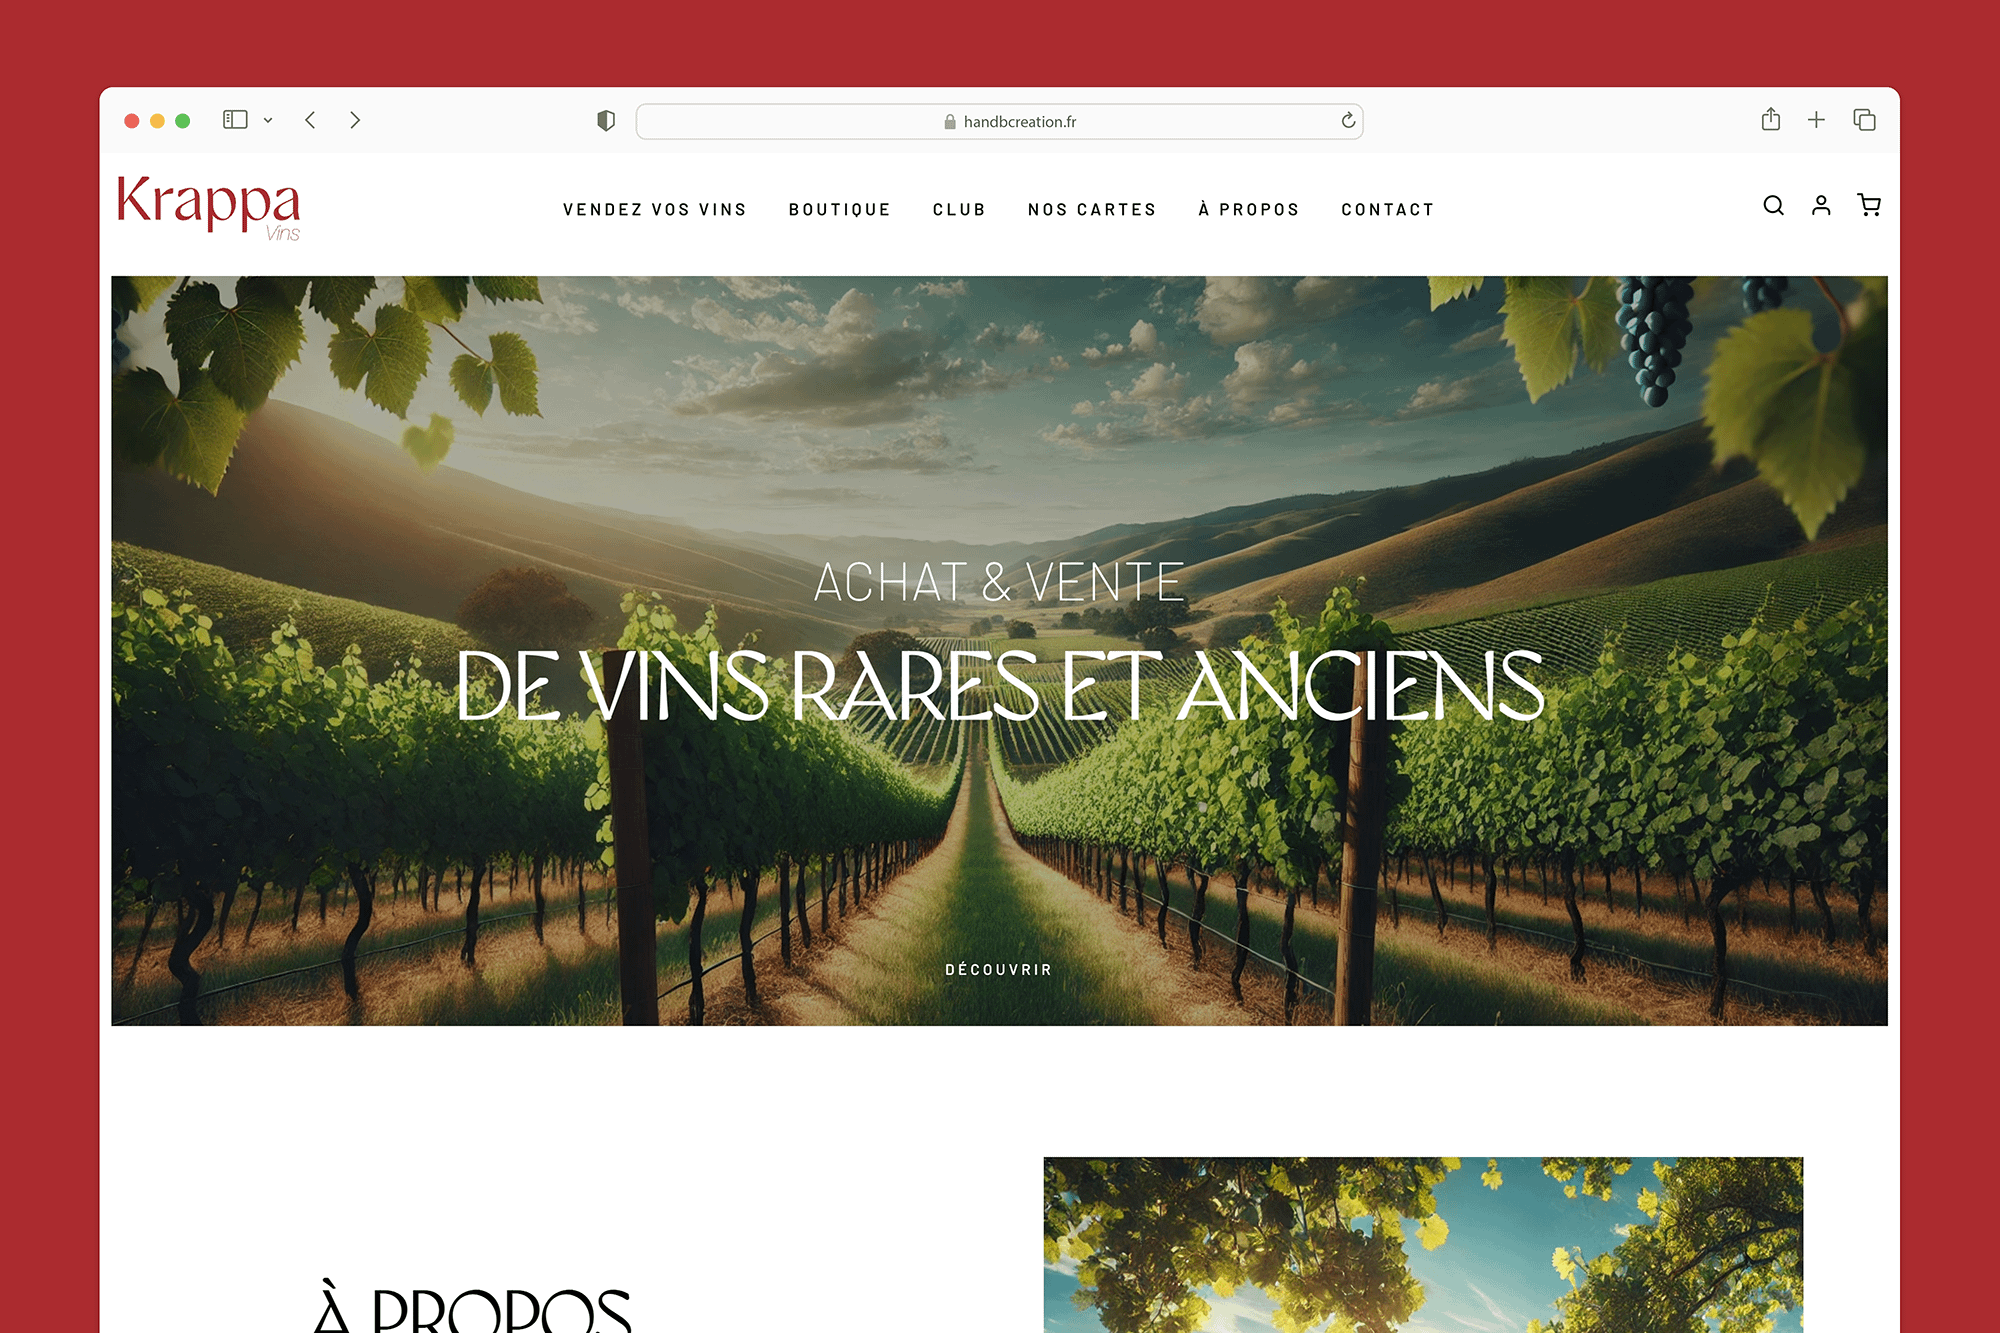The height and width of the screenshot is (1333, 2000).
Task: Click the Contact link
Action: pos(1388,210)
